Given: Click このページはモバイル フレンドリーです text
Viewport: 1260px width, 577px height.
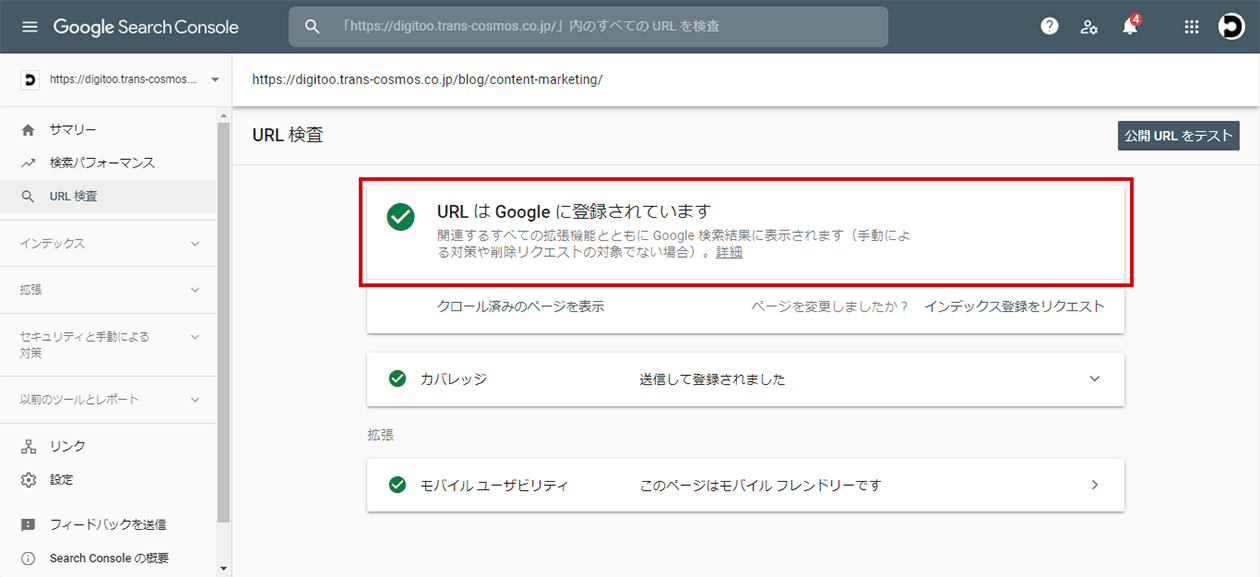Looking at the screenshot, I should (x=760, y=486).
